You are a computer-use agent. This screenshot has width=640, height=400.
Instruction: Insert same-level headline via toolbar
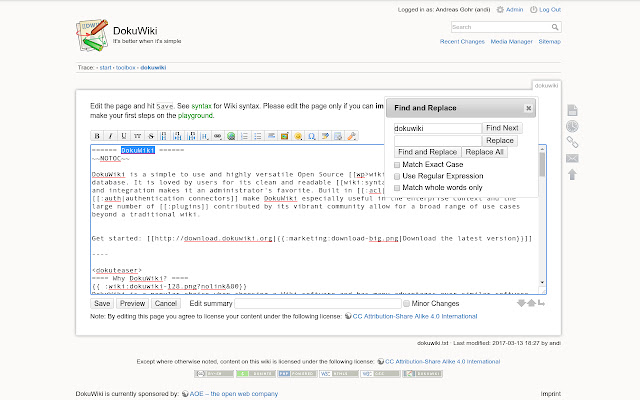coord(164,136)
